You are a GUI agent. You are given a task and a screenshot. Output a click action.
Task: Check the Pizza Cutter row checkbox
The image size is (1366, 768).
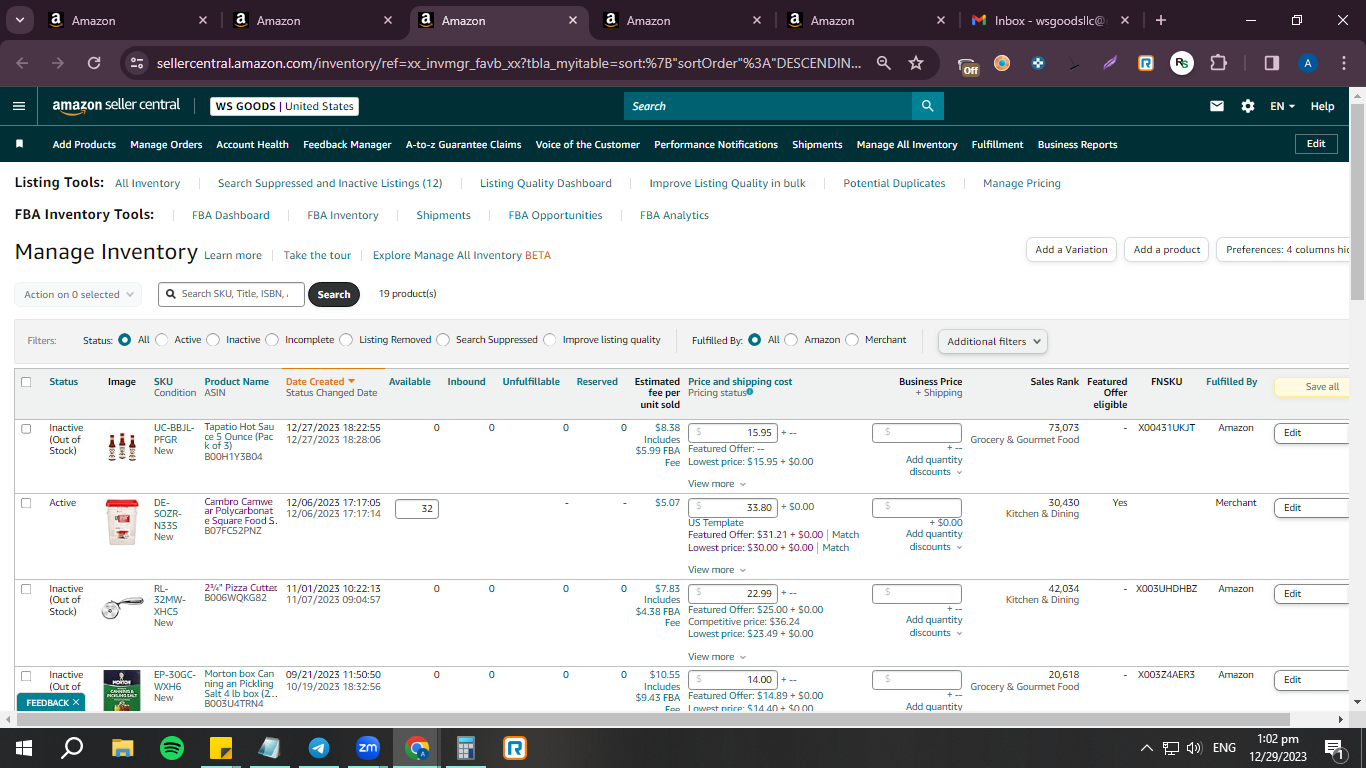[x=26, y=589]
